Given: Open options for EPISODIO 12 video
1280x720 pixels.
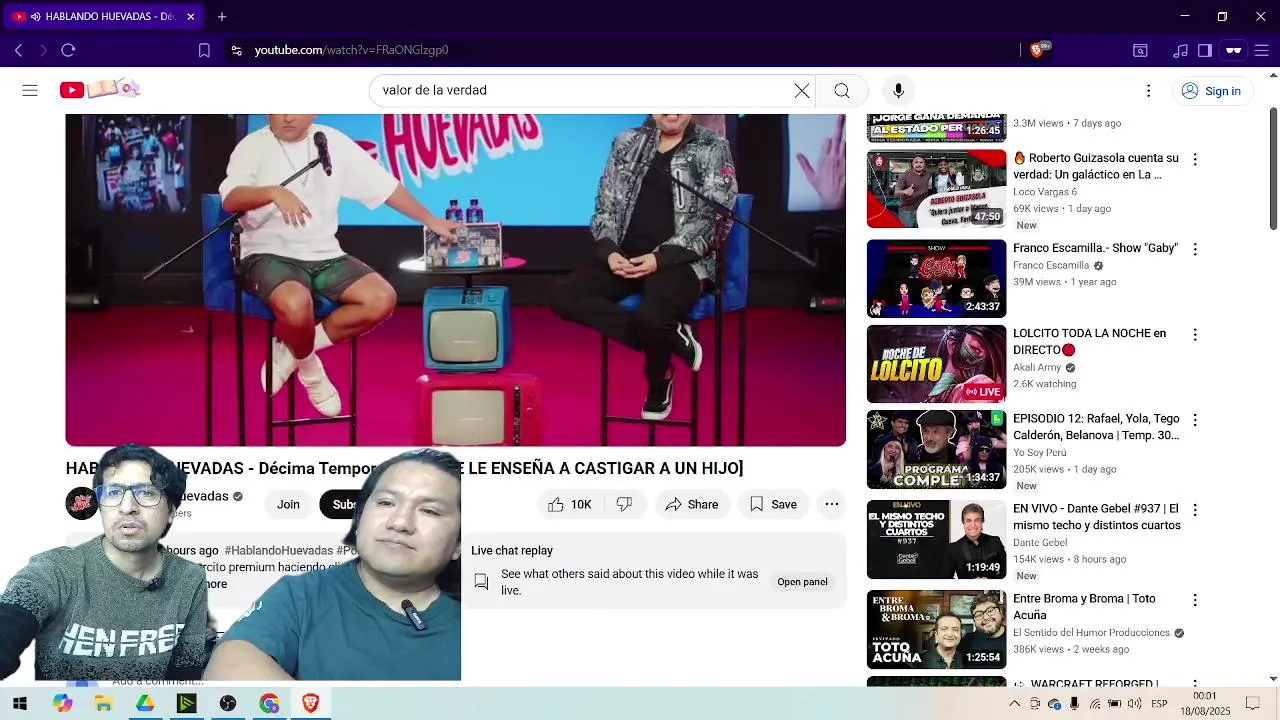Looking at the screenshot, I should (x=1194, y=420).
